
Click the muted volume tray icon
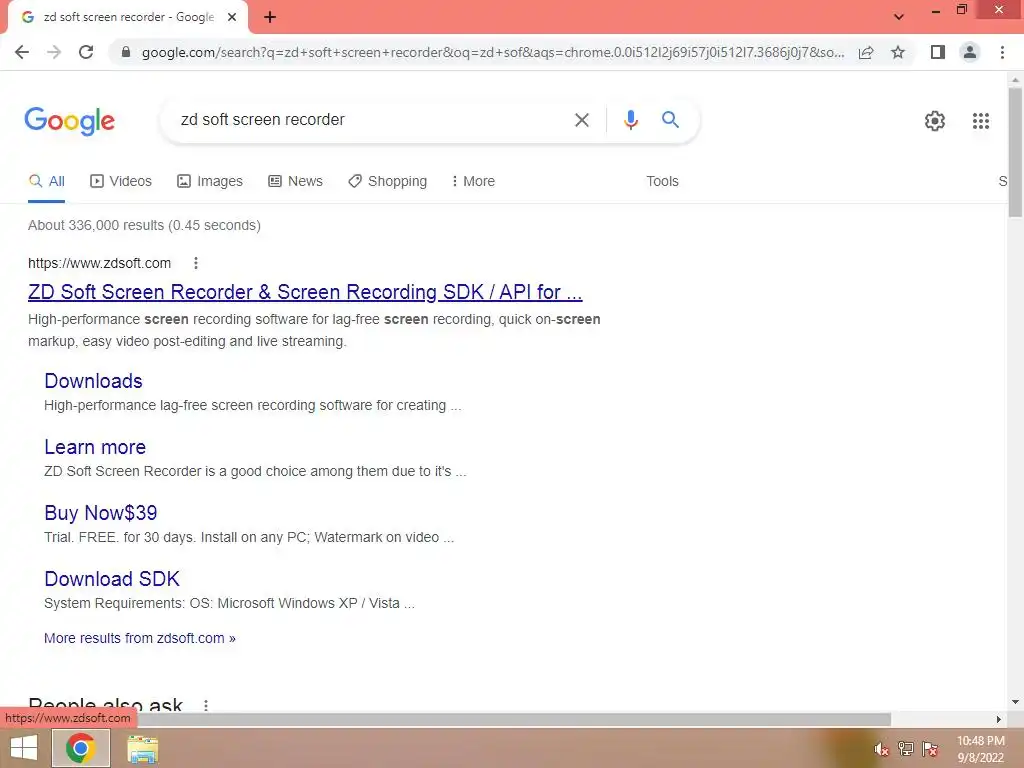pyautogui.click(x=882, y=749)
